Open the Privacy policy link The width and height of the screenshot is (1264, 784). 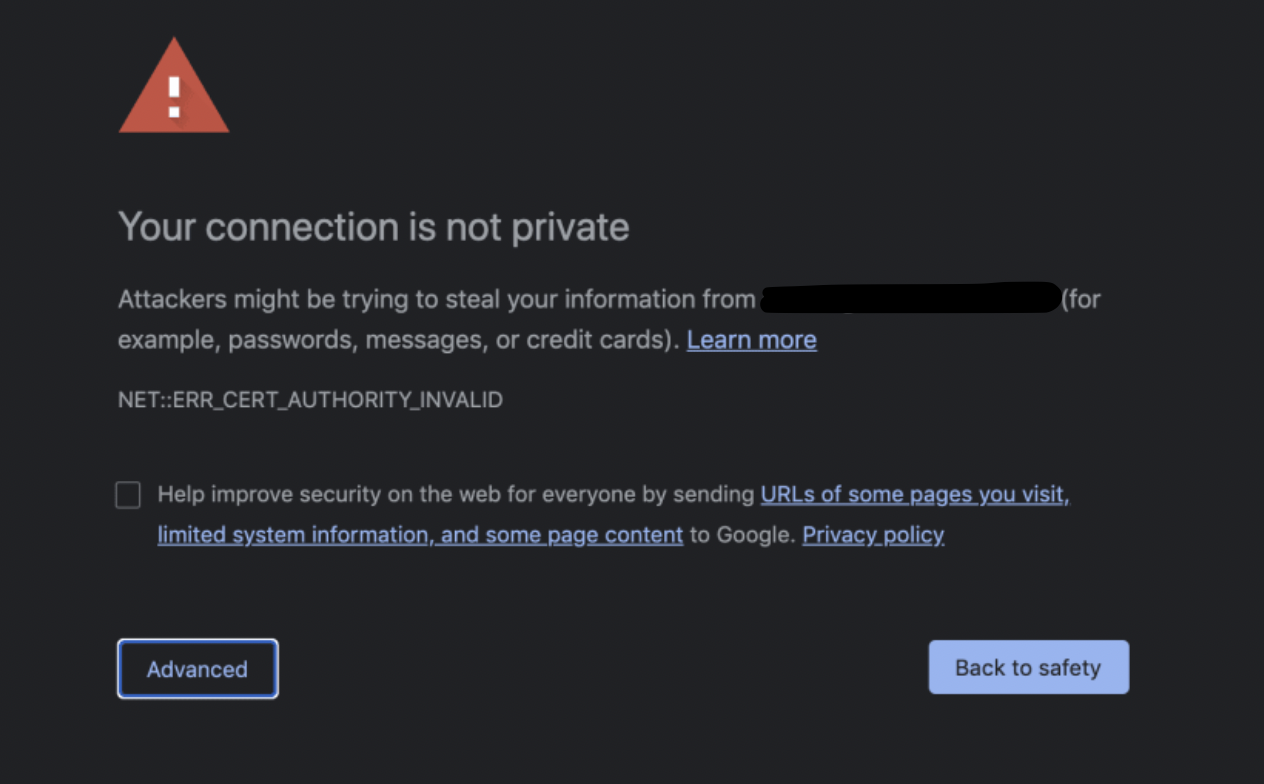pyautogui.click(x=873, y=535)
